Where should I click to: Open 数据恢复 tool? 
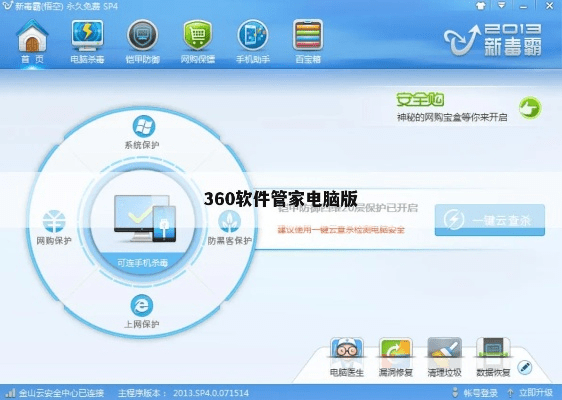[x=493, y=357]
